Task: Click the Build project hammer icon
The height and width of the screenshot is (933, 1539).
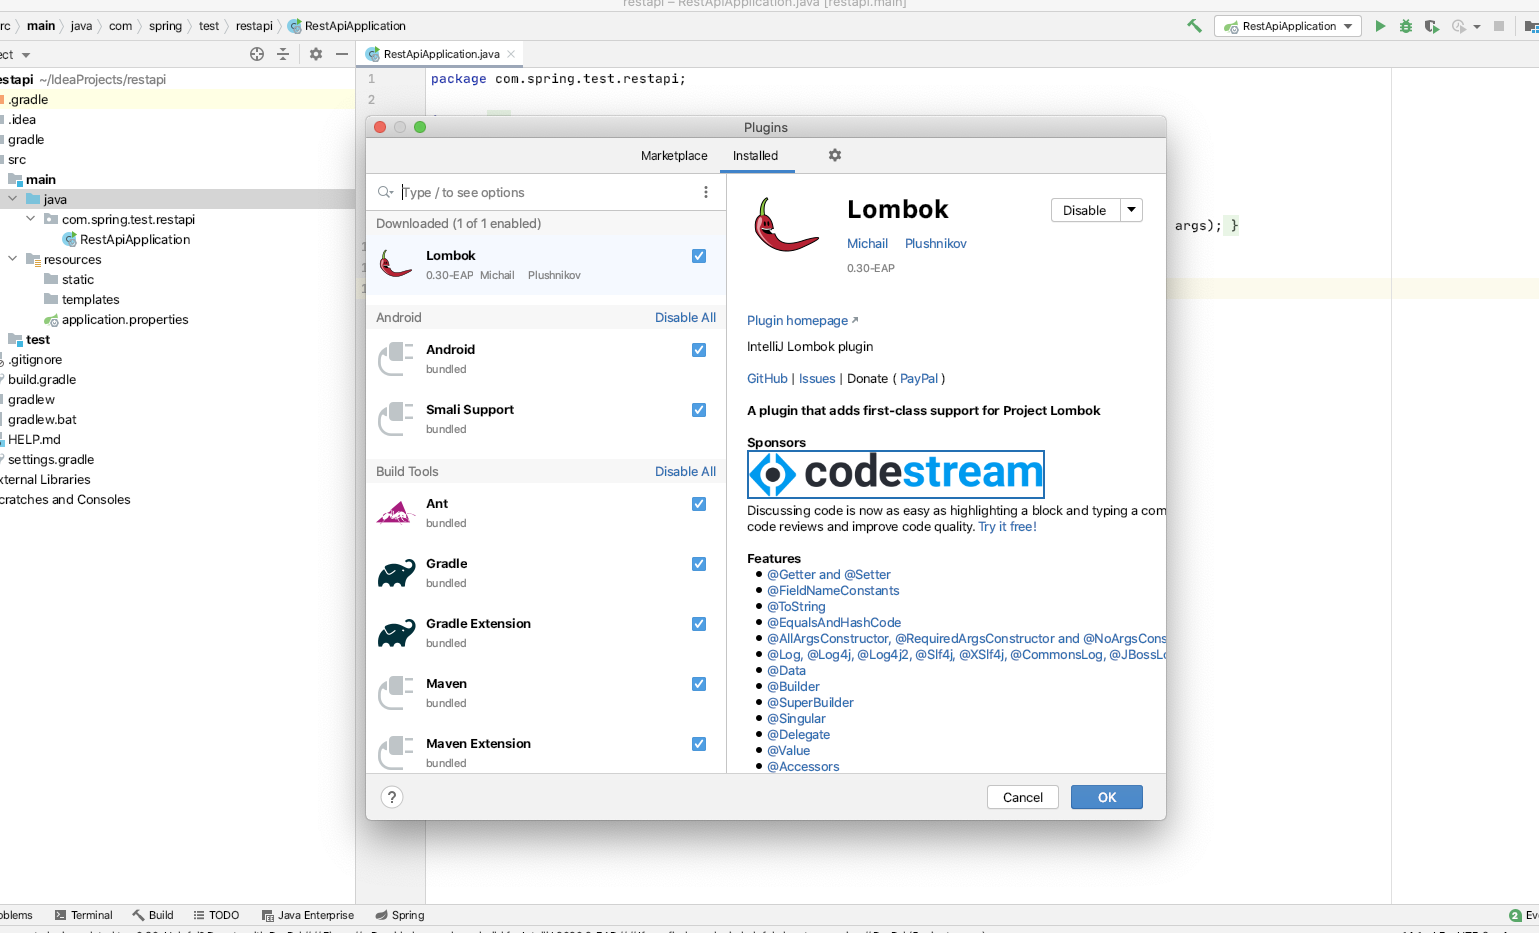Action: coord(1194,26)
